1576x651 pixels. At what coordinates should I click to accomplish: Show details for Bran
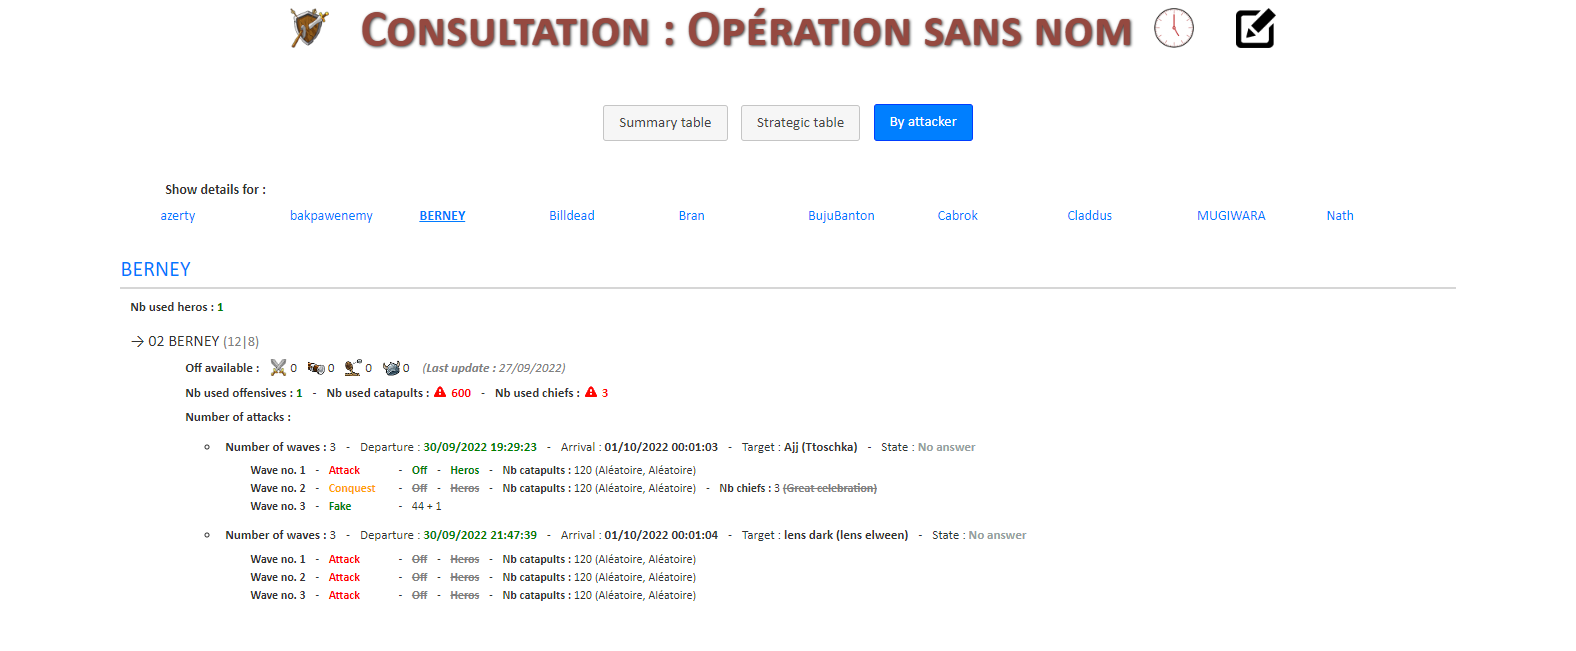[x=691, y=215]
